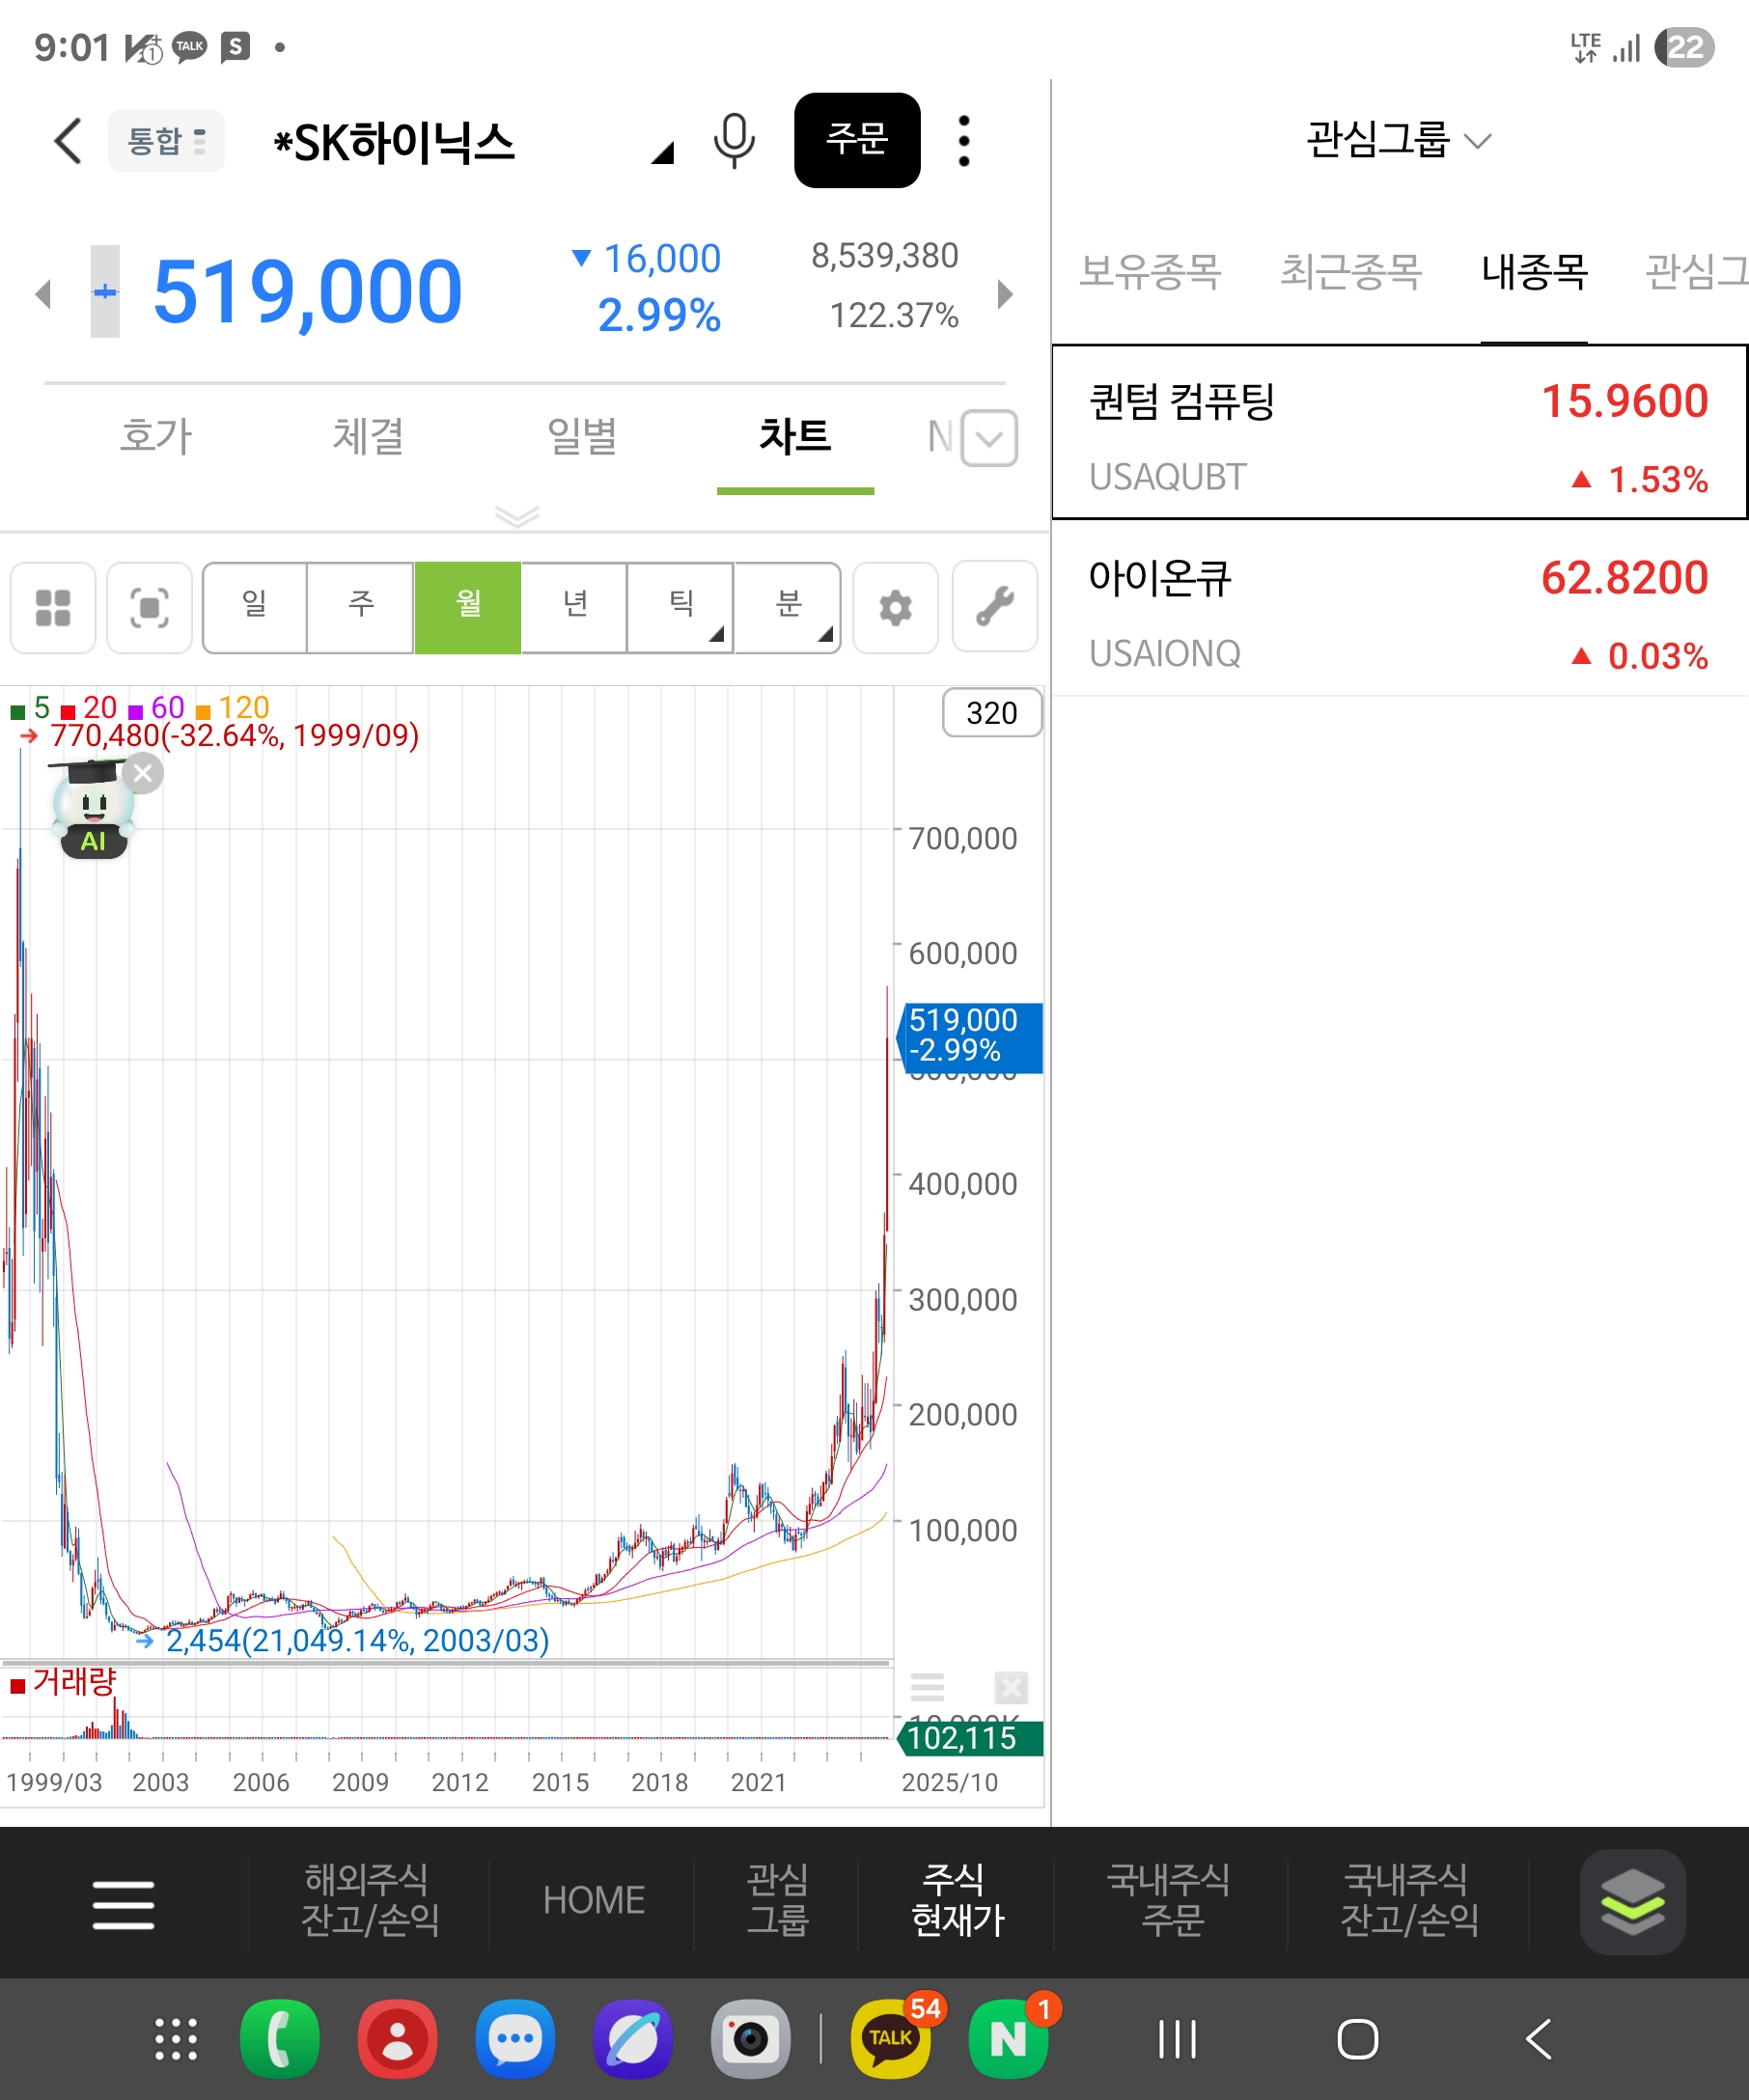
Task: Select the 주 weekly chart period
Action: pos(361,607)
